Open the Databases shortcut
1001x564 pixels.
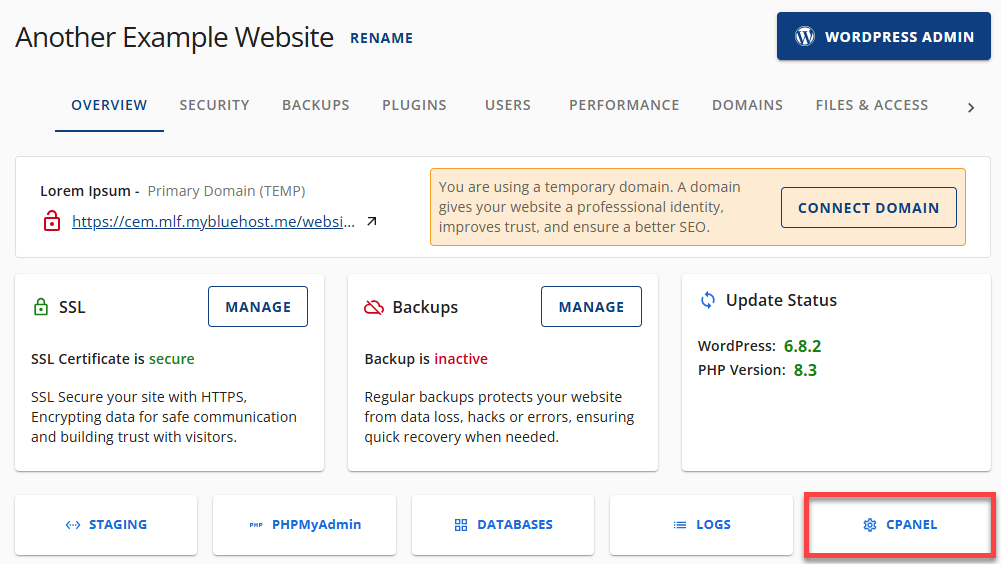click(x=502, y=525)
